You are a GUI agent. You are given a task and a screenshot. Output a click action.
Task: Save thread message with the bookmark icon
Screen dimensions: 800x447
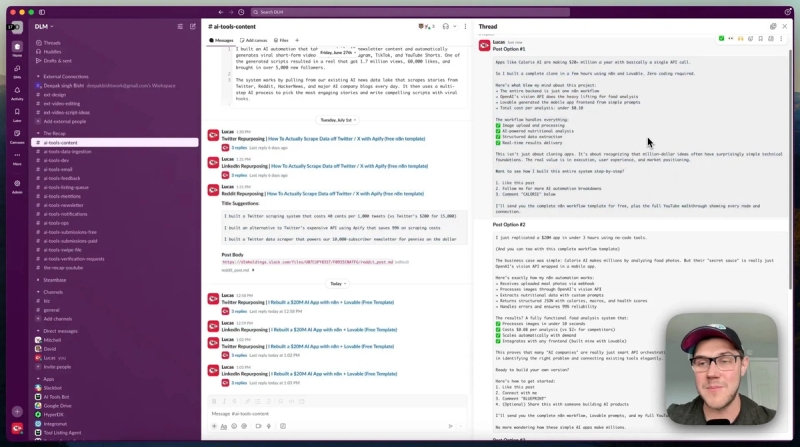click(760, 38)
